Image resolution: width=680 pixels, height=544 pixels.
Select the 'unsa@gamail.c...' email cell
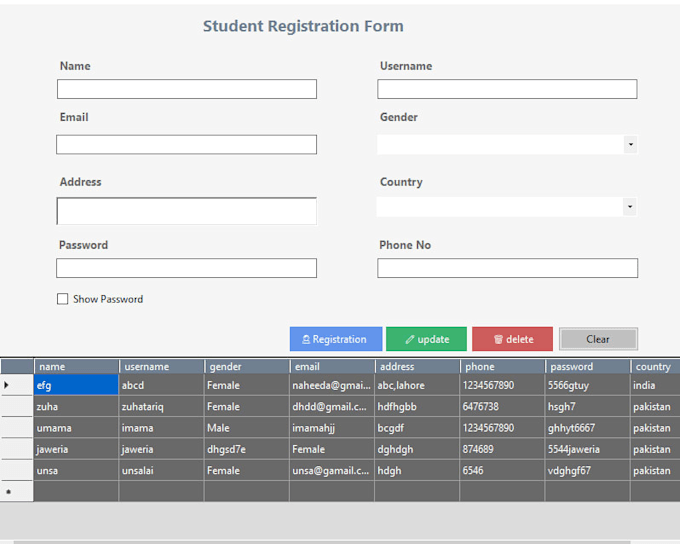coord(332,470)
